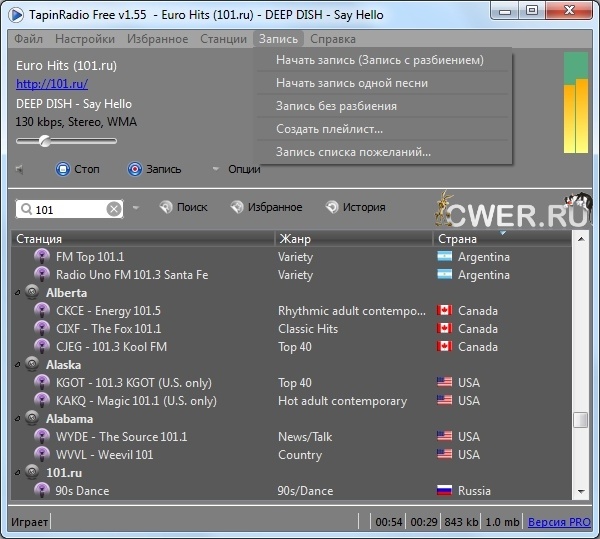The height and width of the screenshot is (539, 600).
Task: Select 'Начать запись одной песни' menu item
Action: coord(352,83)
